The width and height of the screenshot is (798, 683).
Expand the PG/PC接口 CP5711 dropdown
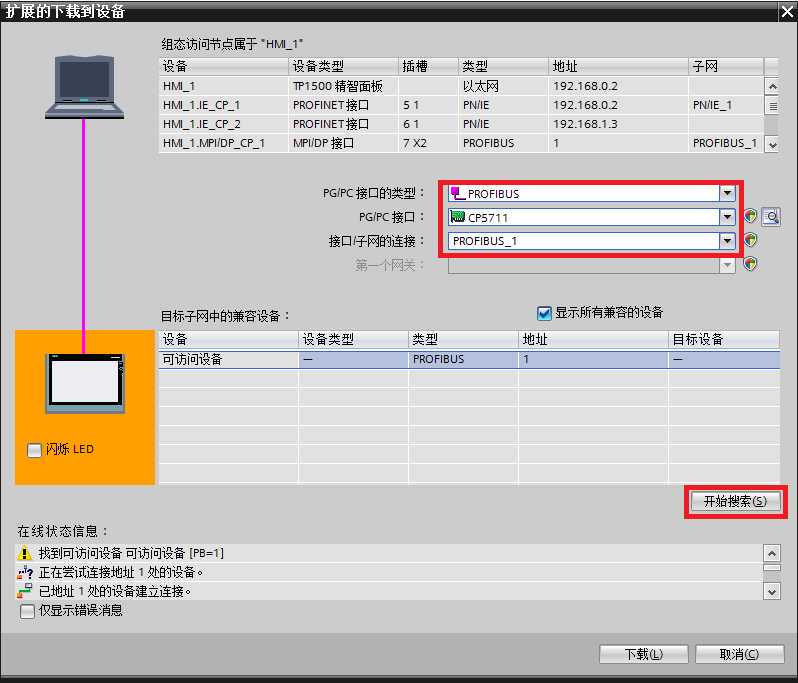728,217
